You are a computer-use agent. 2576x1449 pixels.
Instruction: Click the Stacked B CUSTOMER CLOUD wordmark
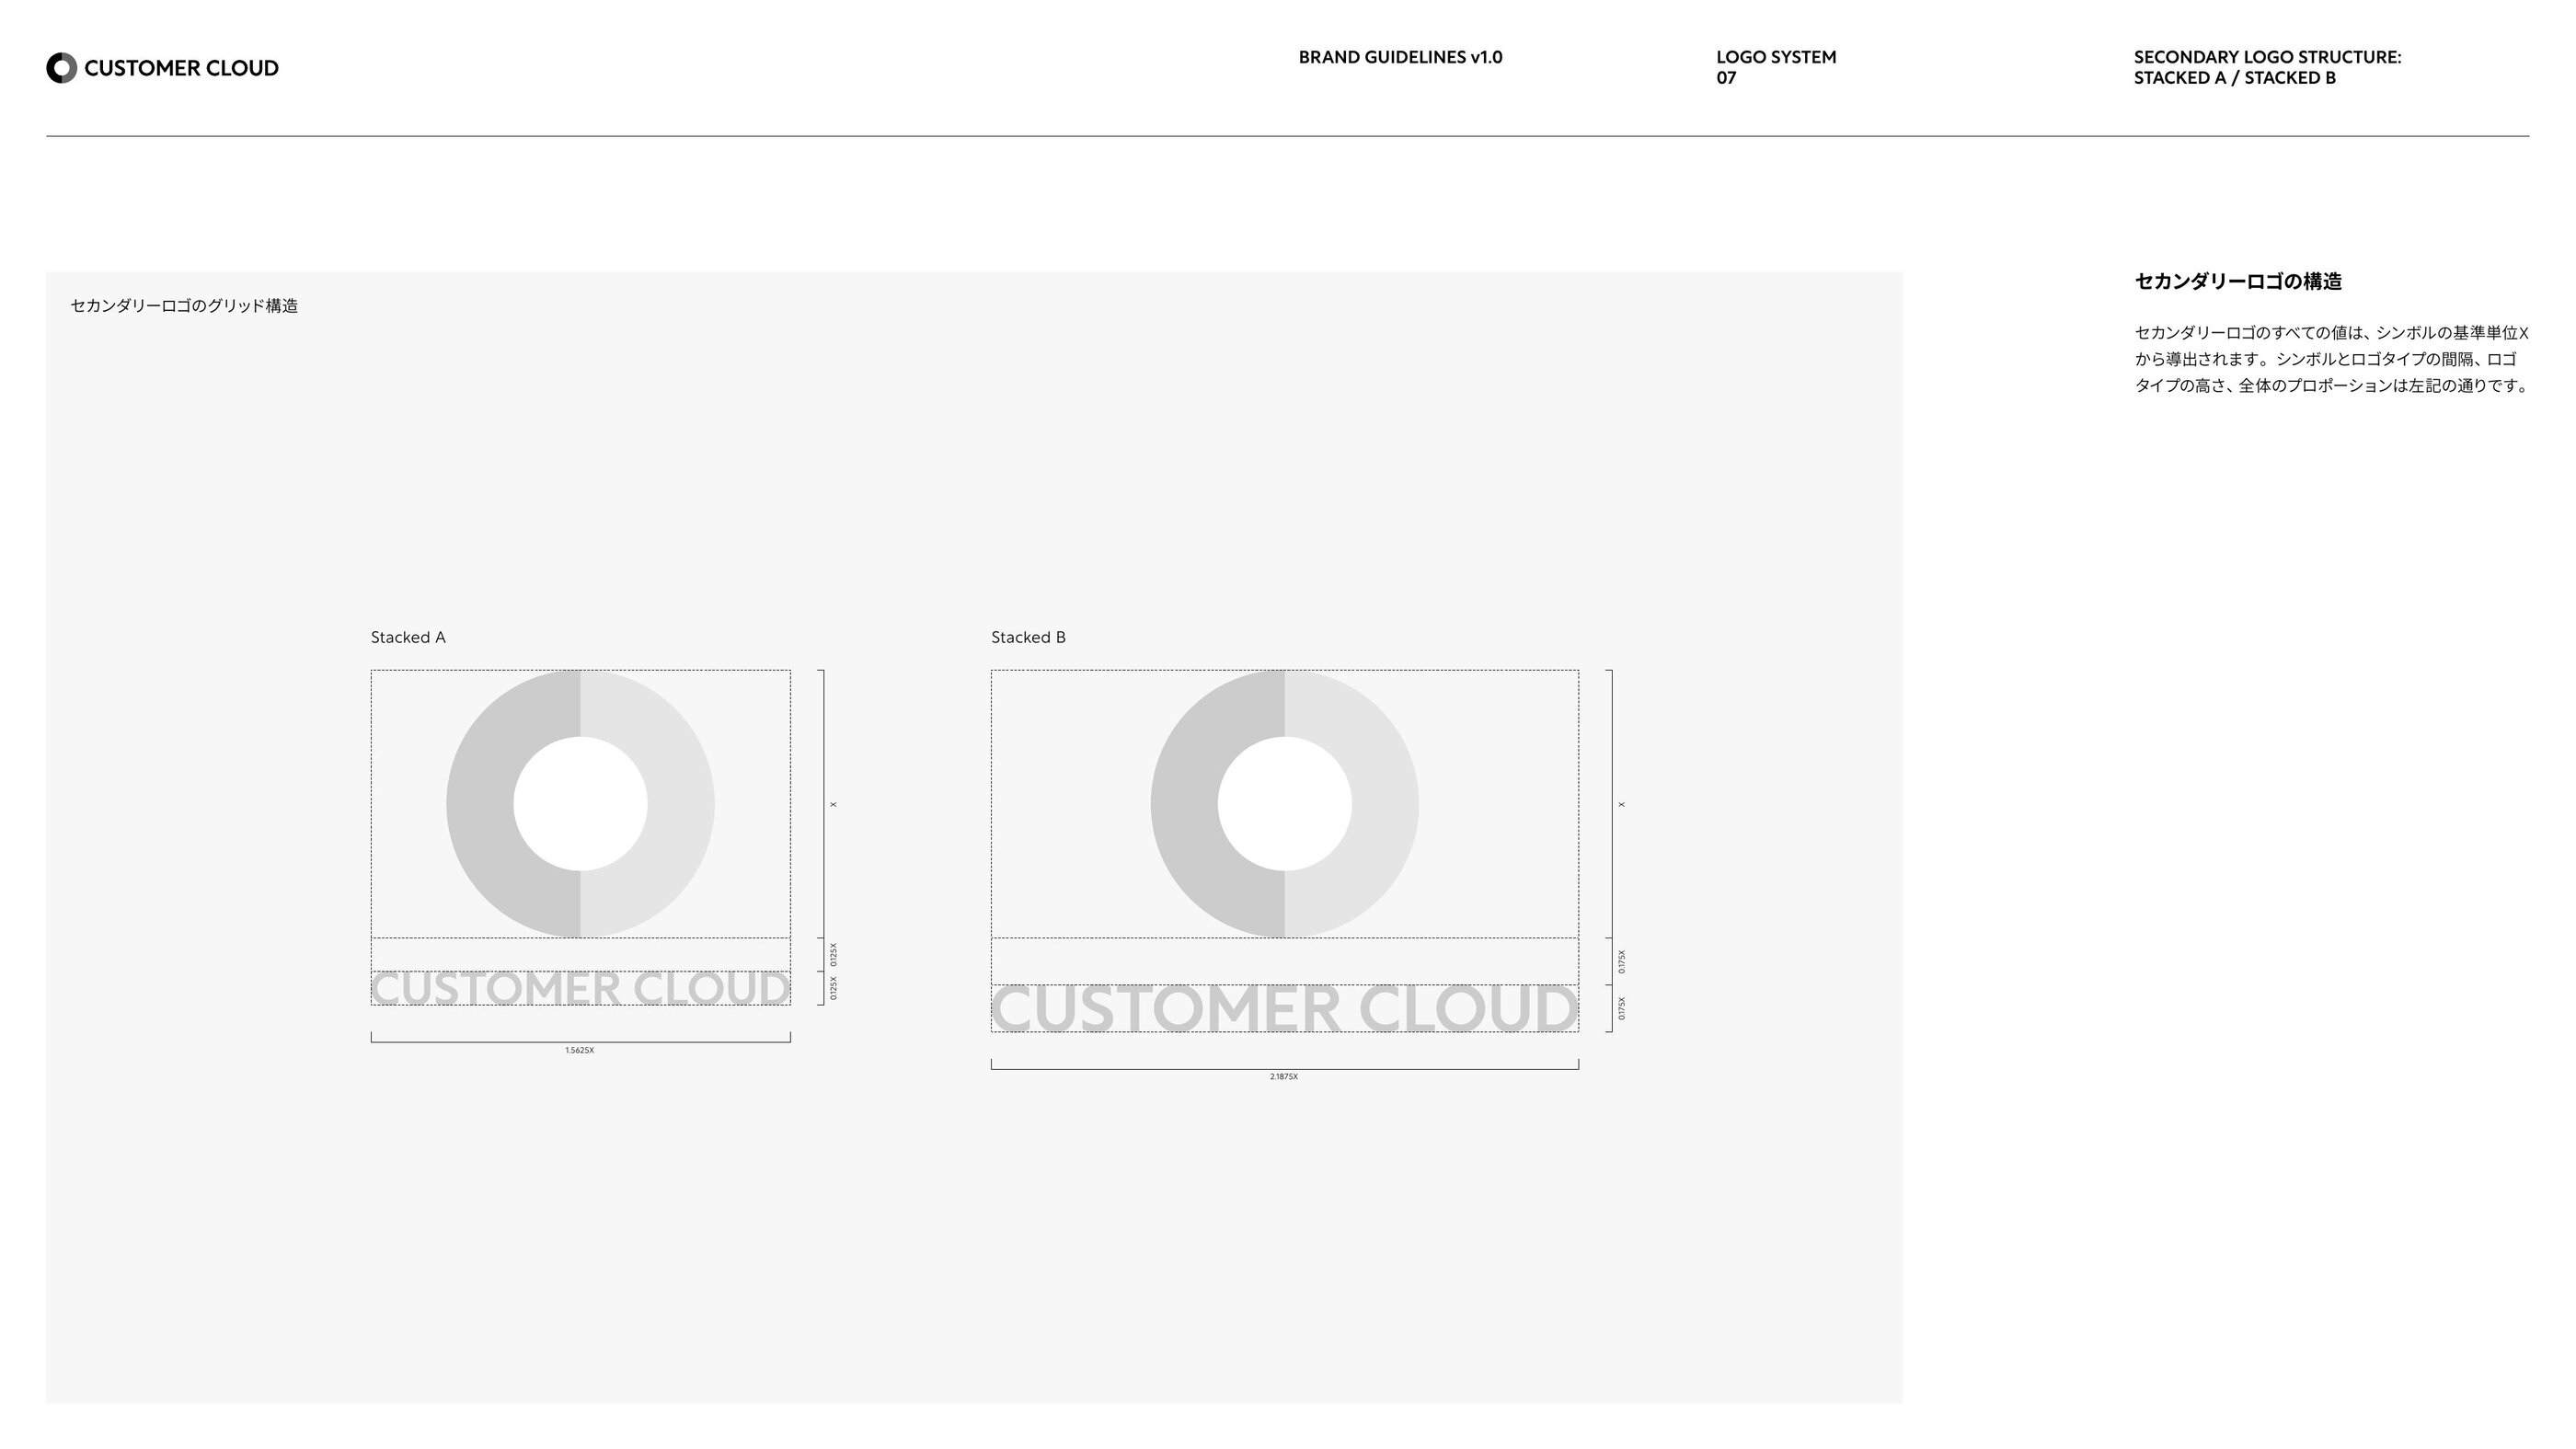[x=1284, y=1008]
